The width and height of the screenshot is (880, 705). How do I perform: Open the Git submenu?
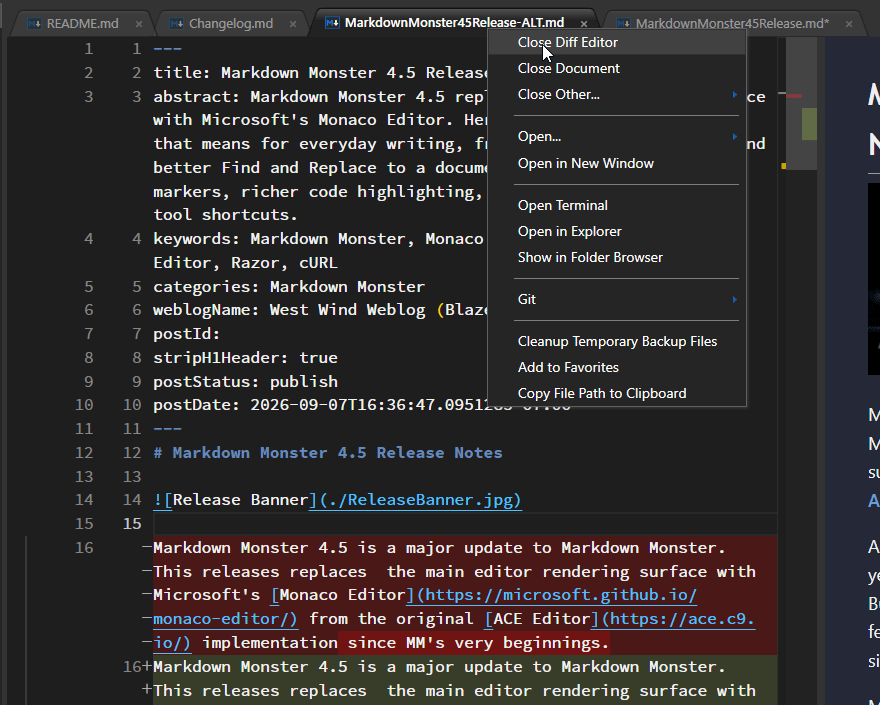[617, 299]
